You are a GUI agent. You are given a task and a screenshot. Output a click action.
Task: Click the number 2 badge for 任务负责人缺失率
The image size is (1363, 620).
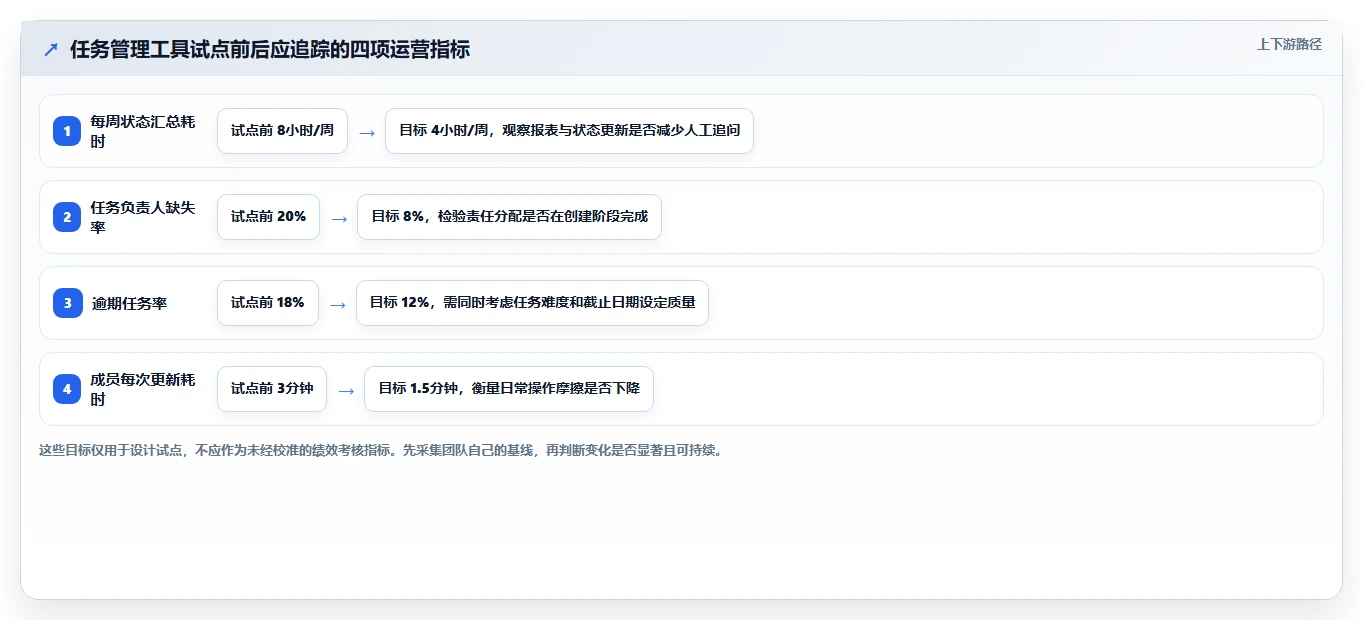click(x=67, y=217)
